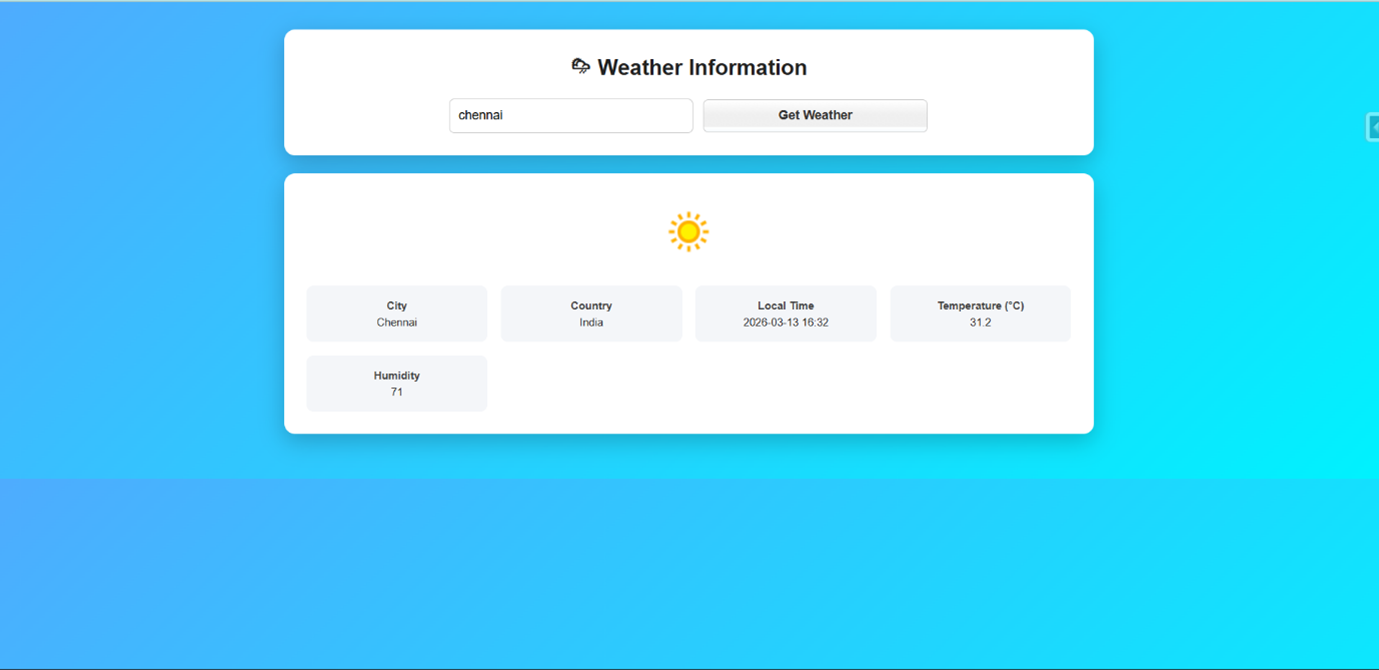Click inside the city name input field

570,115
